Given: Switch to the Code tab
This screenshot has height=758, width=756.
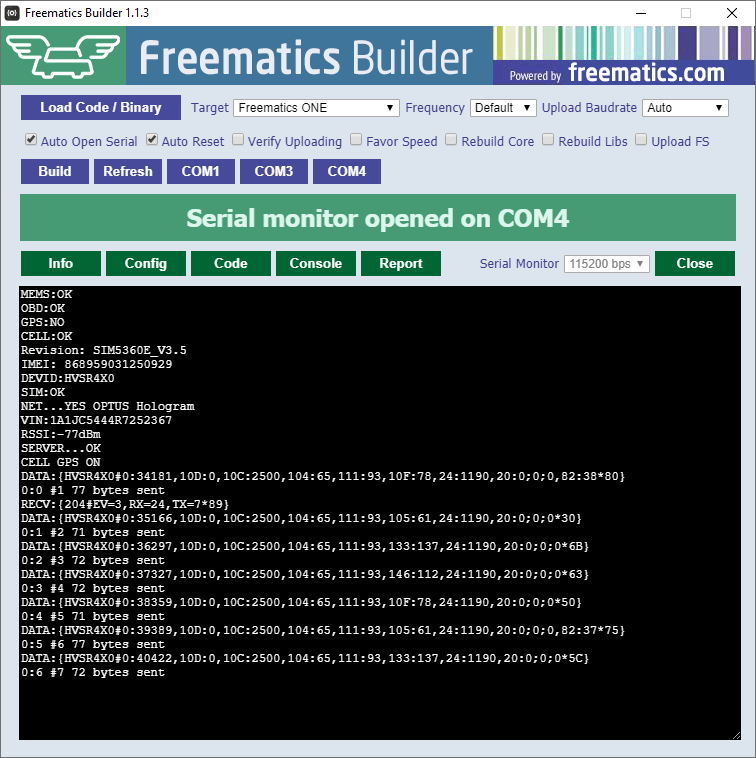Looking at the screenshot, I should coord(231,263).
